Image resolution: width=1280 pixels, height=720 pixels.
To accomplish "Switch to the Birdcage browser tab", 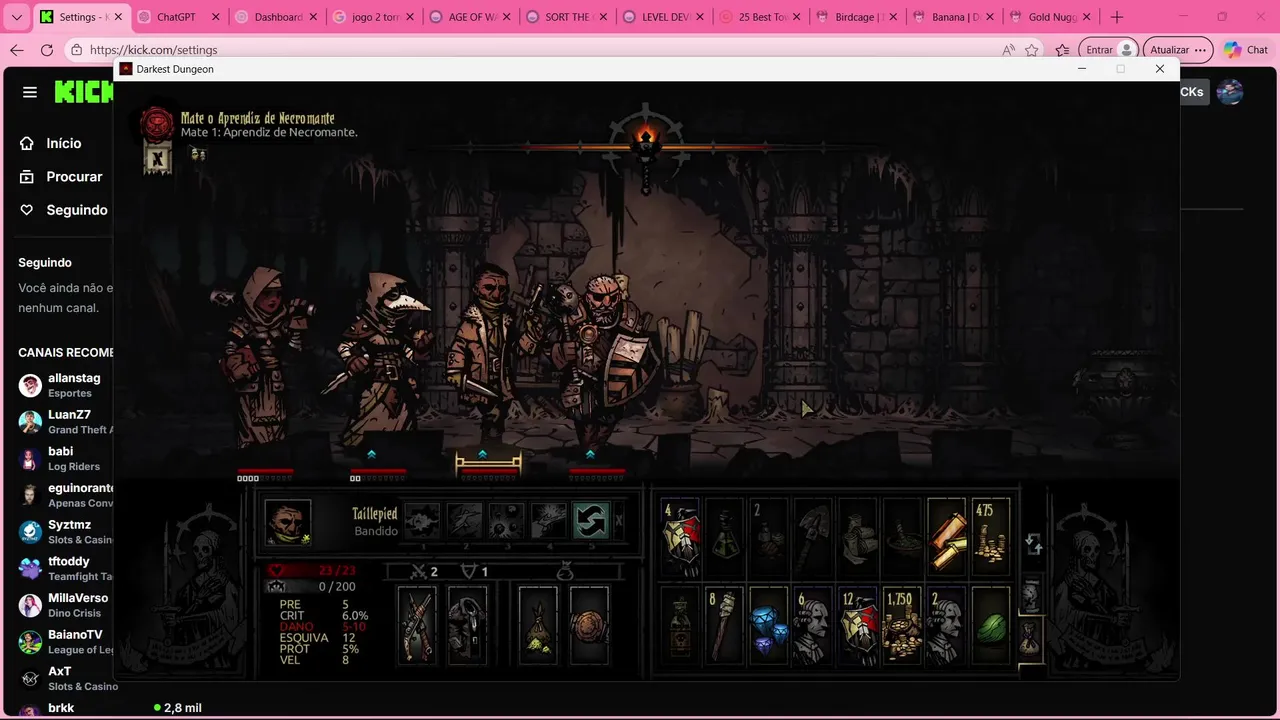I will click(x=857, y=17).
